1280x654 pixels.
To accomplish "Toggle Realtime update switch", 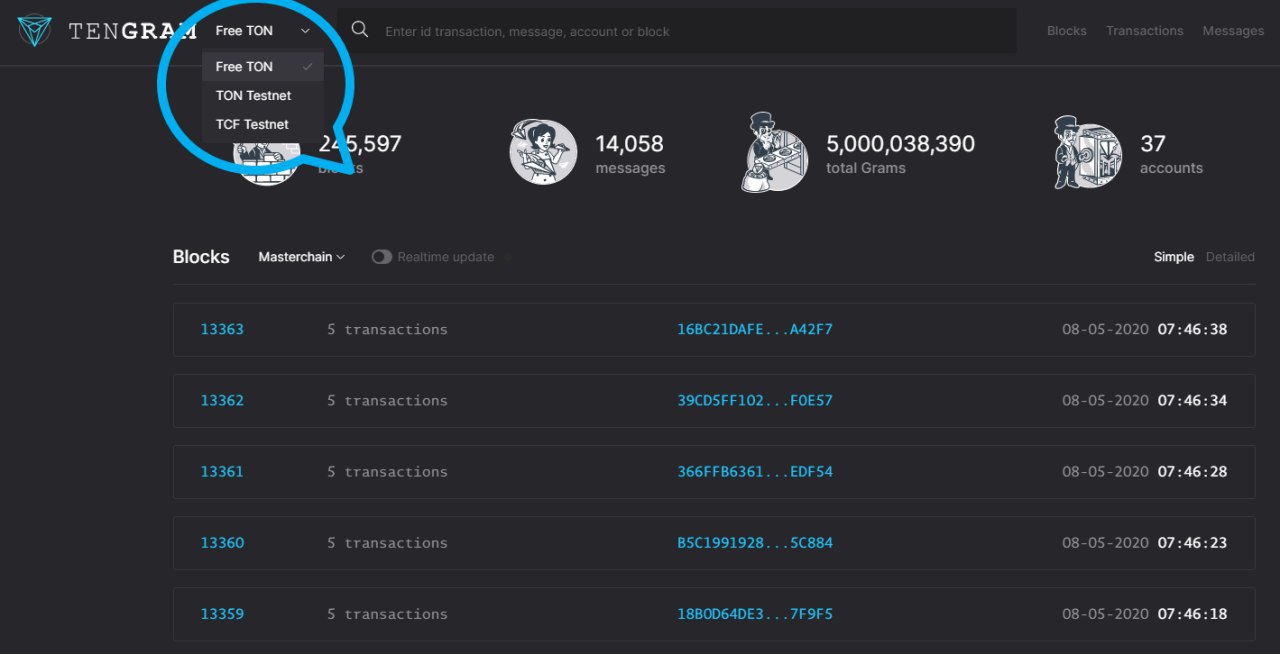I will tap(381, 257).
